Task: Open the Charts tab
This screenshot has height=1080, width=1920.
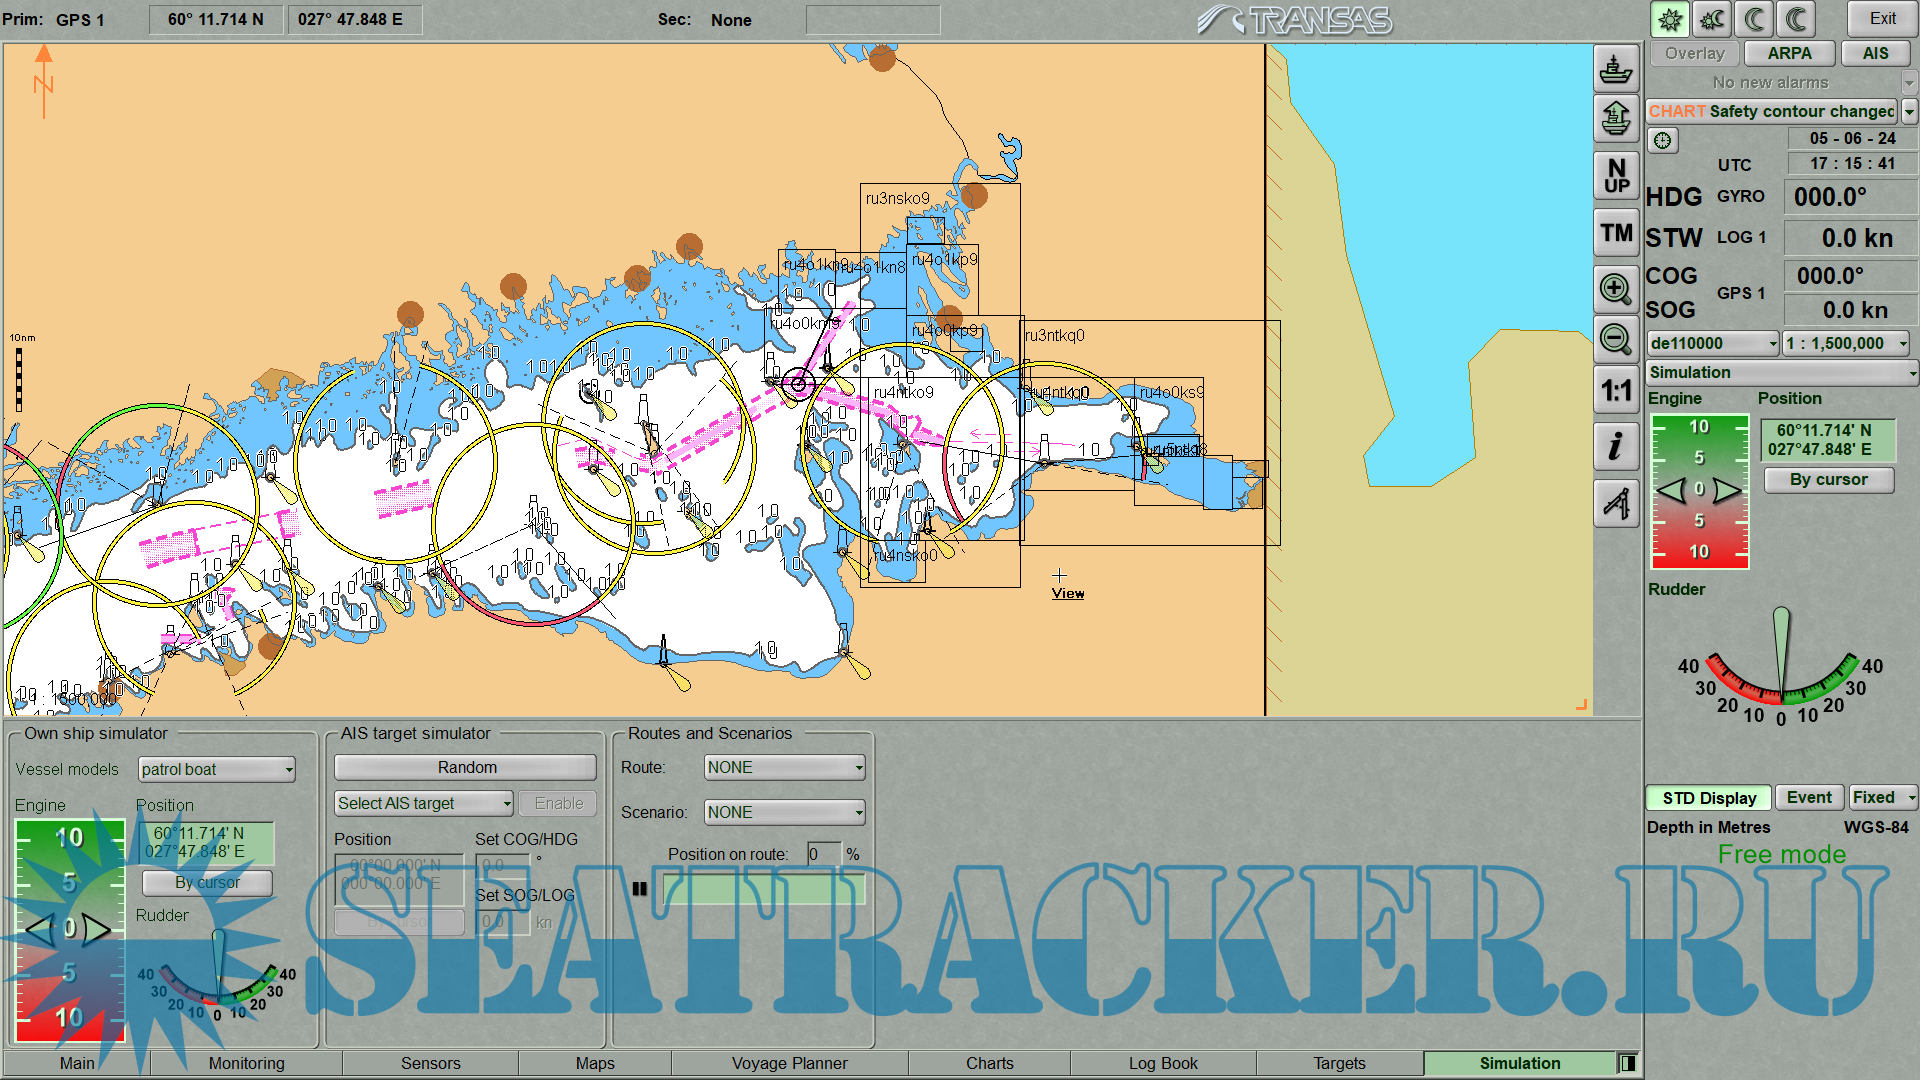Action: (x=989, y=1063)
